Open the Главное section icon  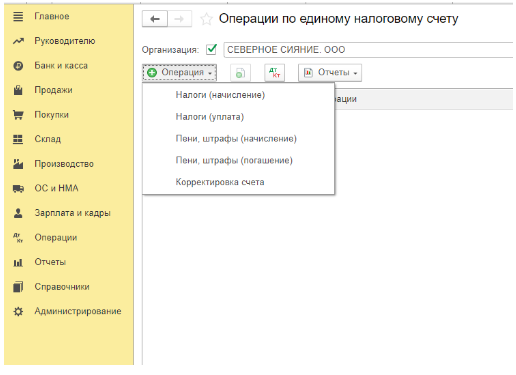point(18,16)
